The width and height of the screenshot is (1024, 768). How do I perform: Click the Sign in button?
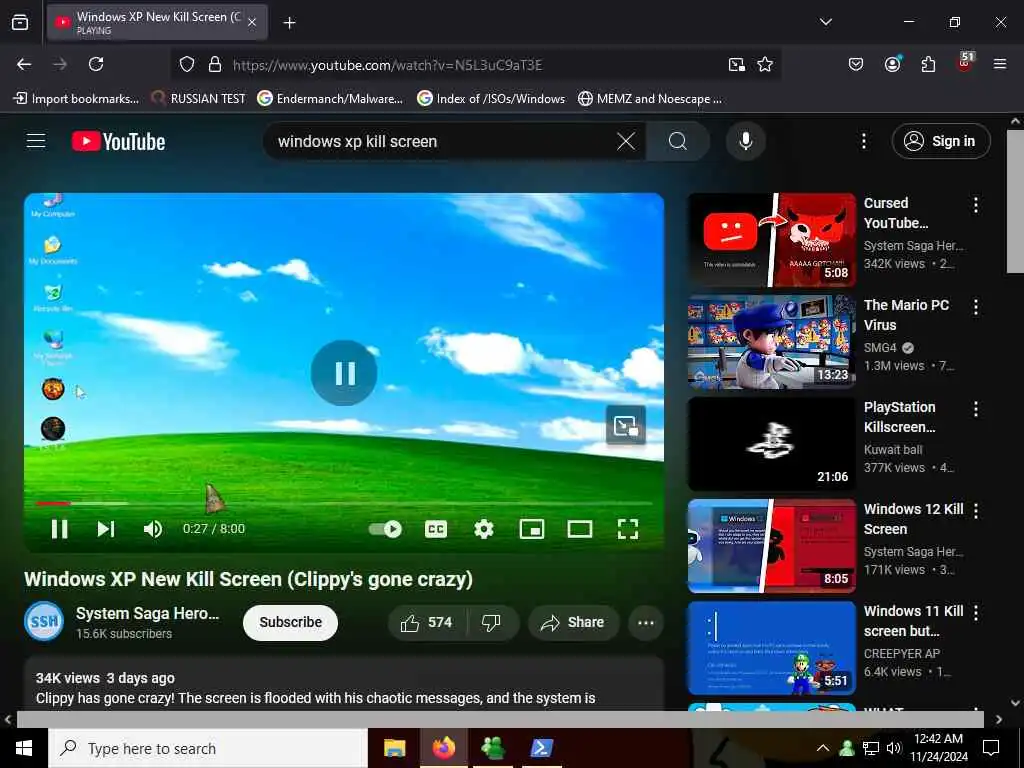coord(941,141)
